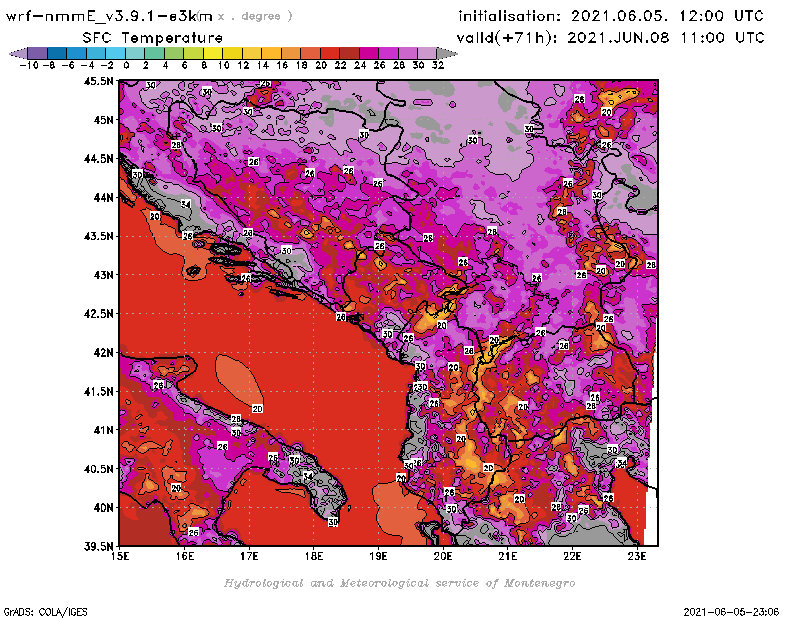Click the orange 14 to 16 legend swatch

coord(271,53)
